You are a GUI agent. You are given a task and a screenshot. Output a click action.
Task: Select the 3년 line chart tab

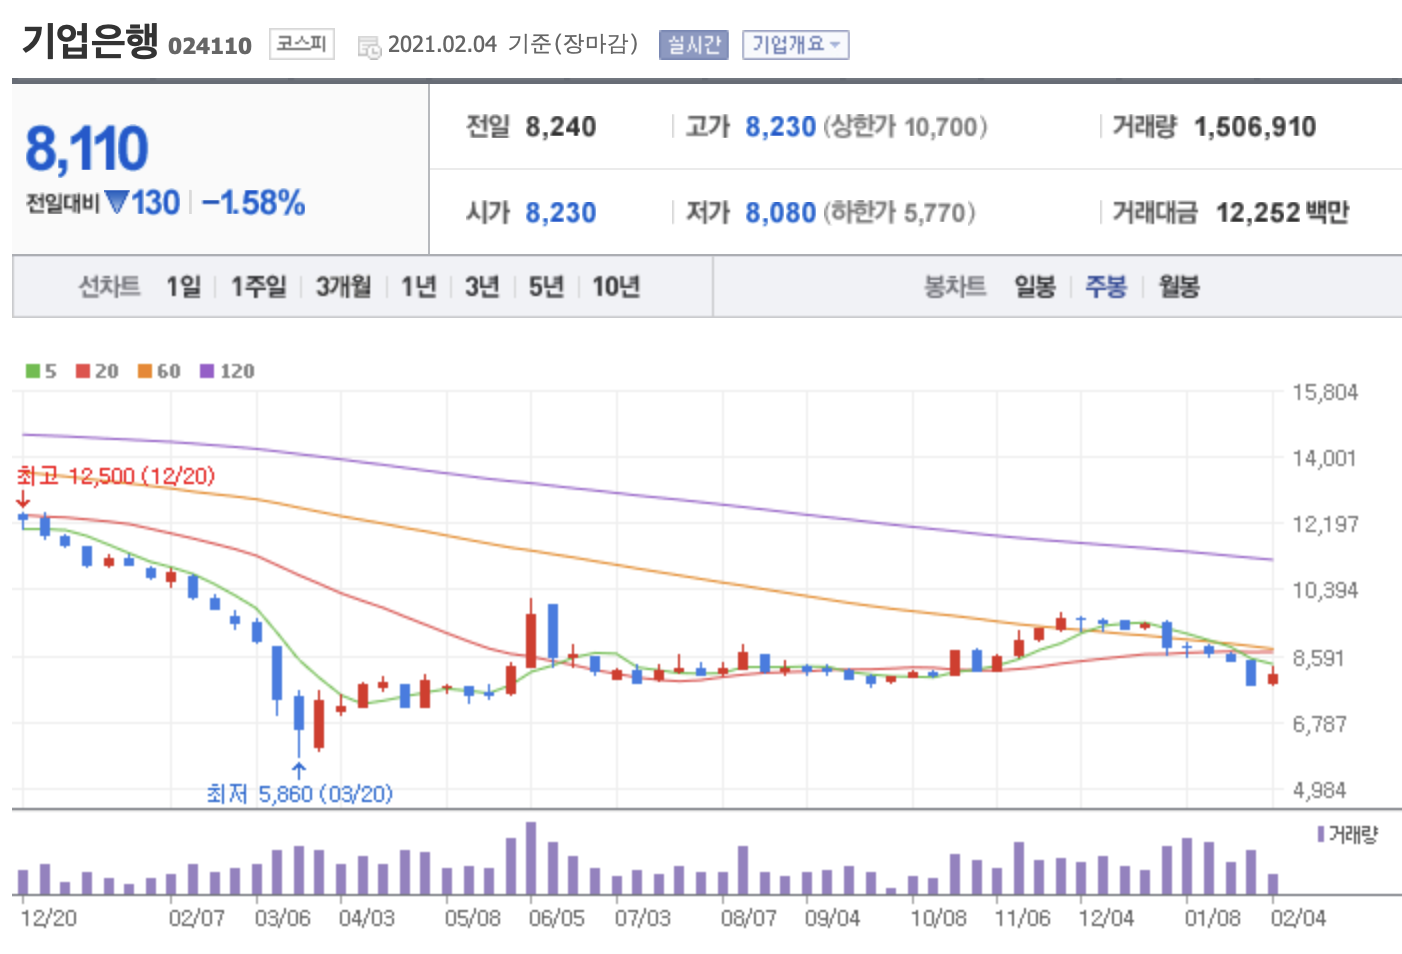click(482, 287)
